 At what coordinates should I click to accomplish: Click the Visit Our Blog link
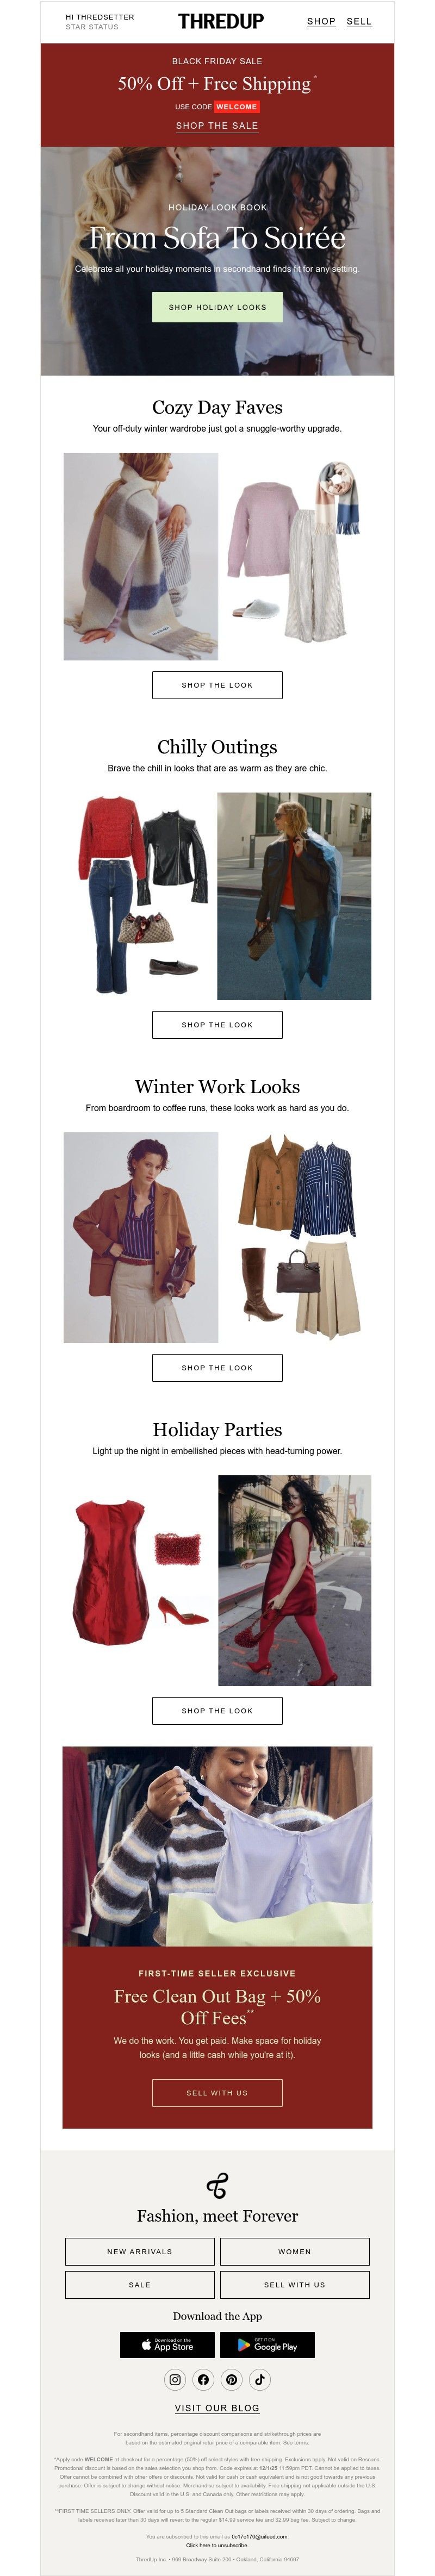coord(217,2408)
